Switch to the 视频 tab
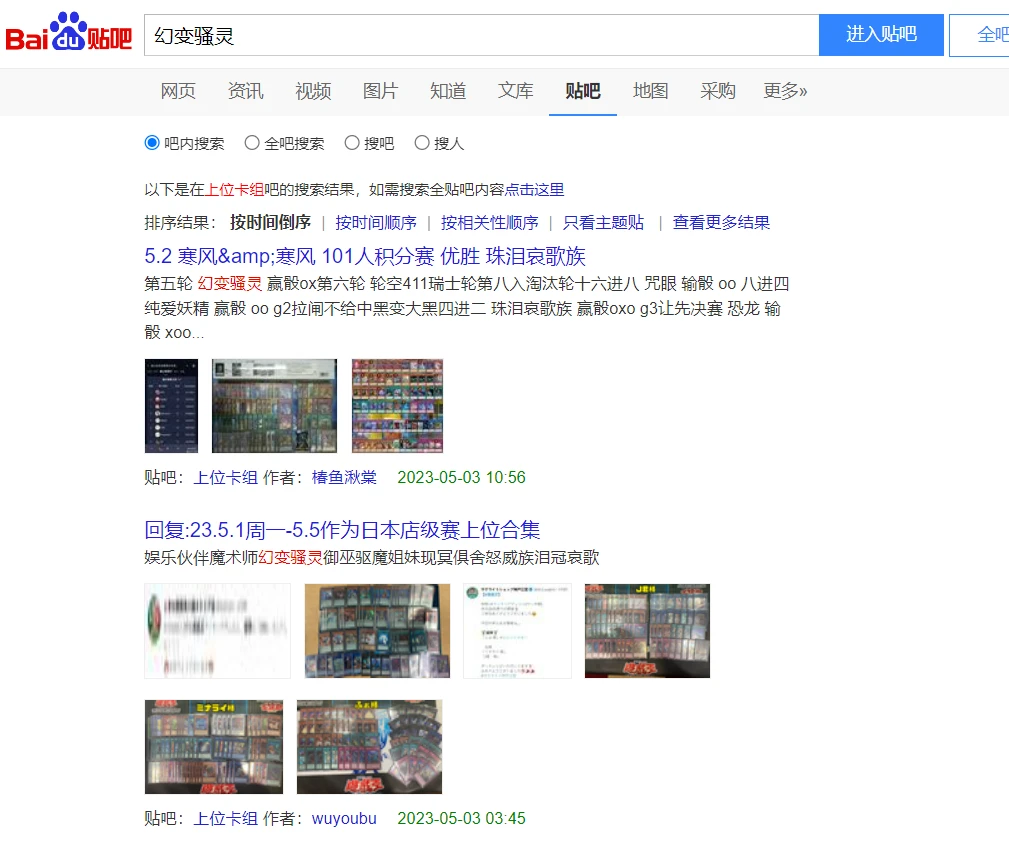The image size is (1009, 846). pos(313,91)
